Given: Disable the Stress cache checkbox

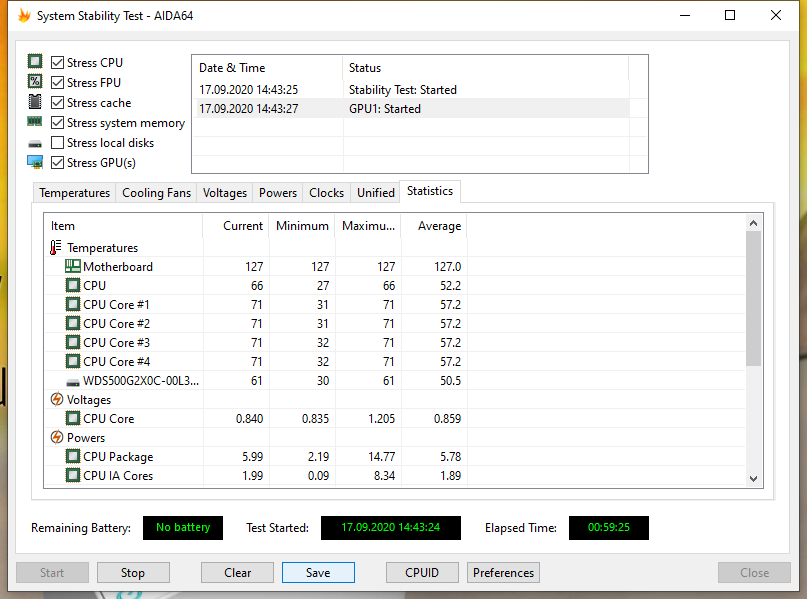Looking at the screenshot, I should click(x=58, y=102).
